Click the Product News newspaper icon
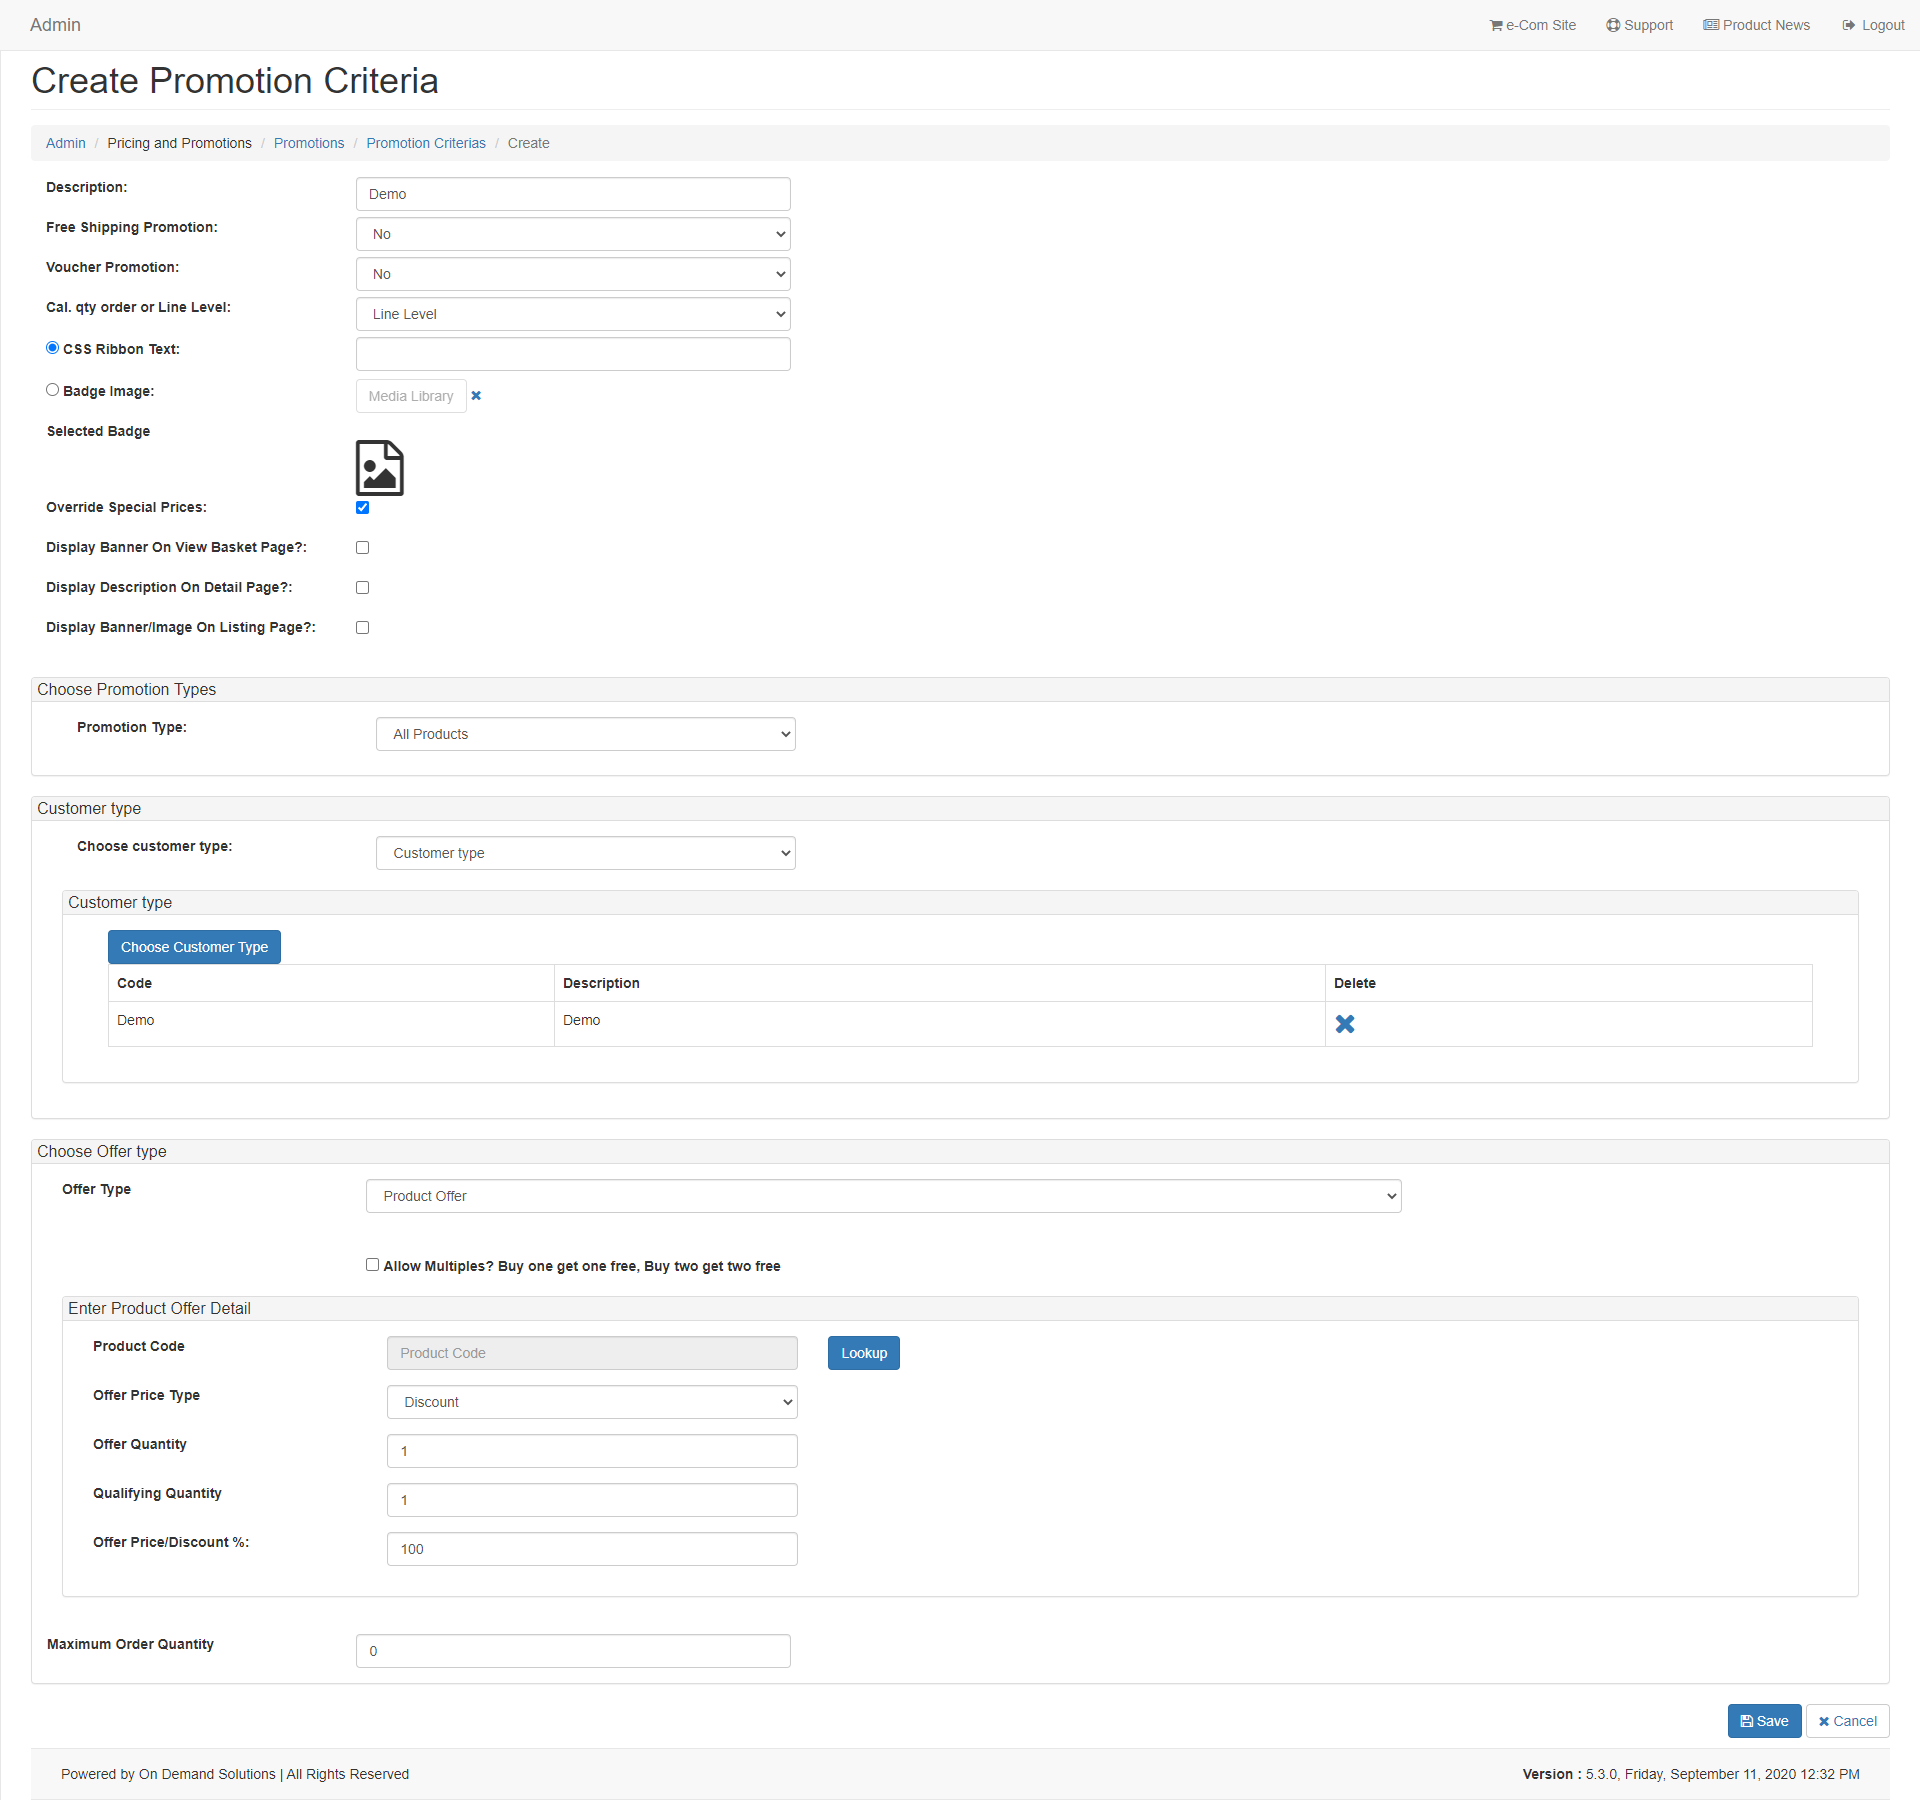The width and height of the screenshot is (1920, 1800). 1711,25
